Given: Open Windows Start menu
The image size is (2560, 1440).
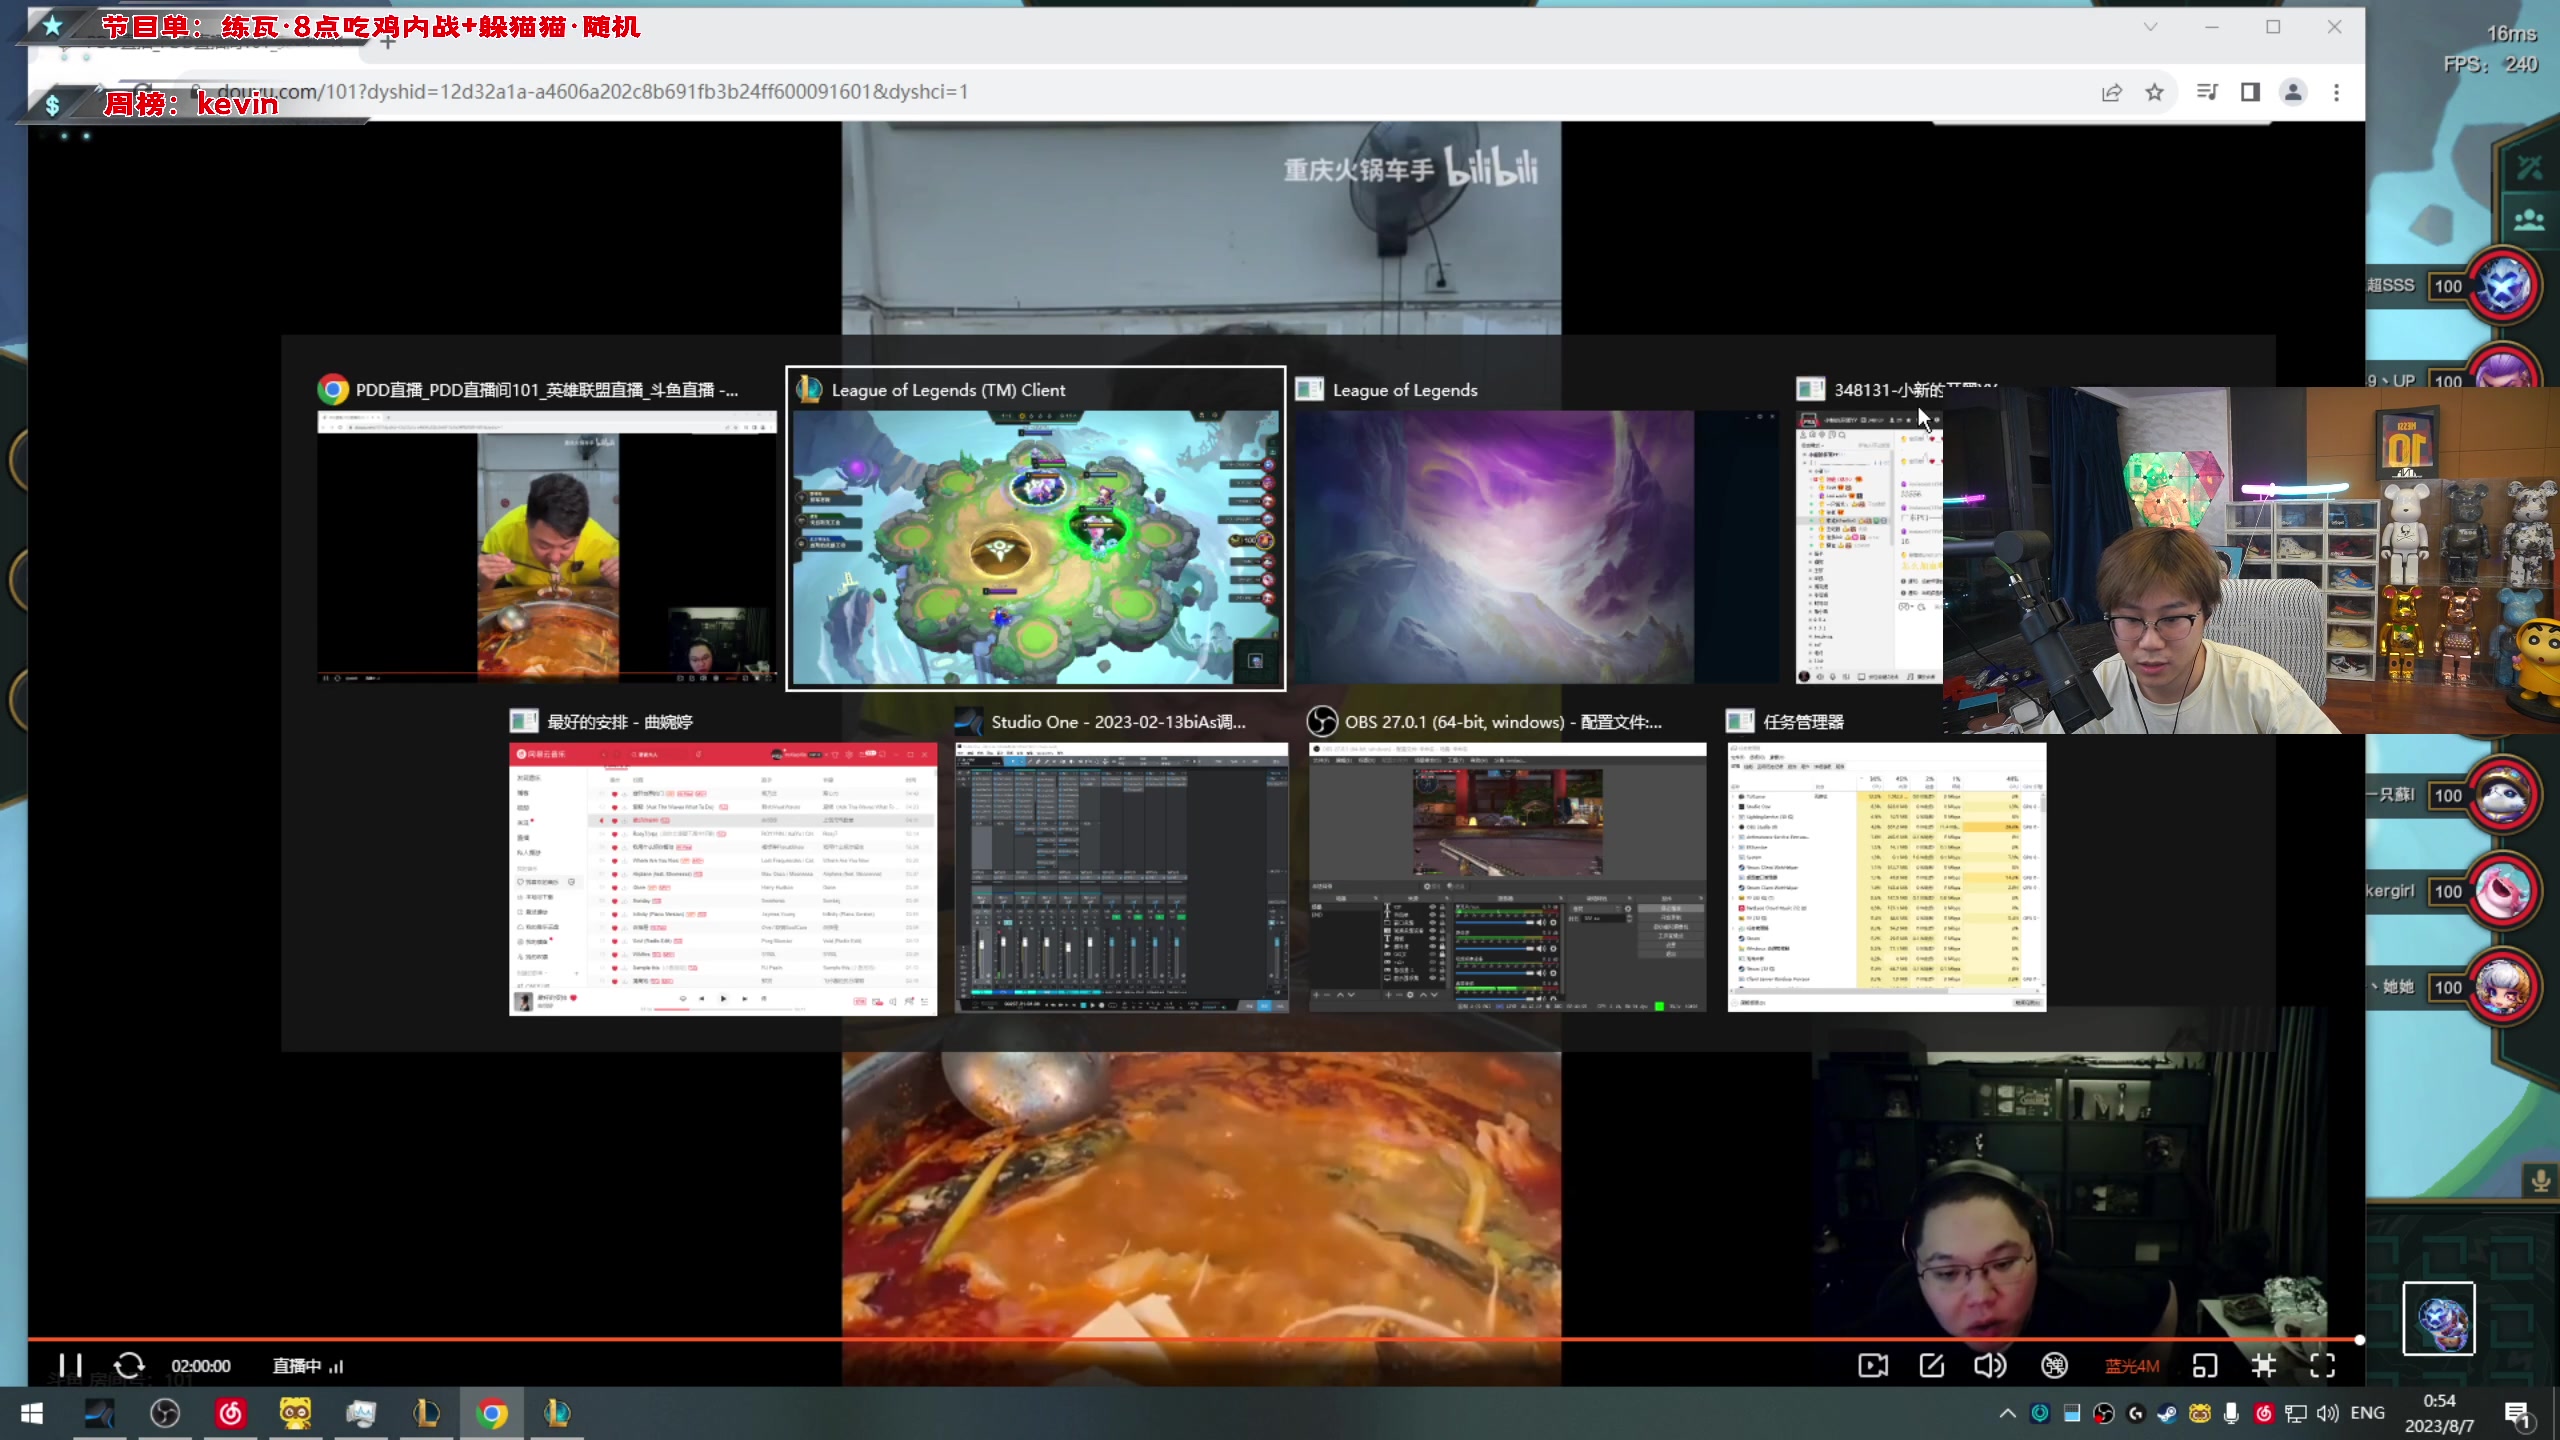Looking at the screenshot, I should point(31,1413).
